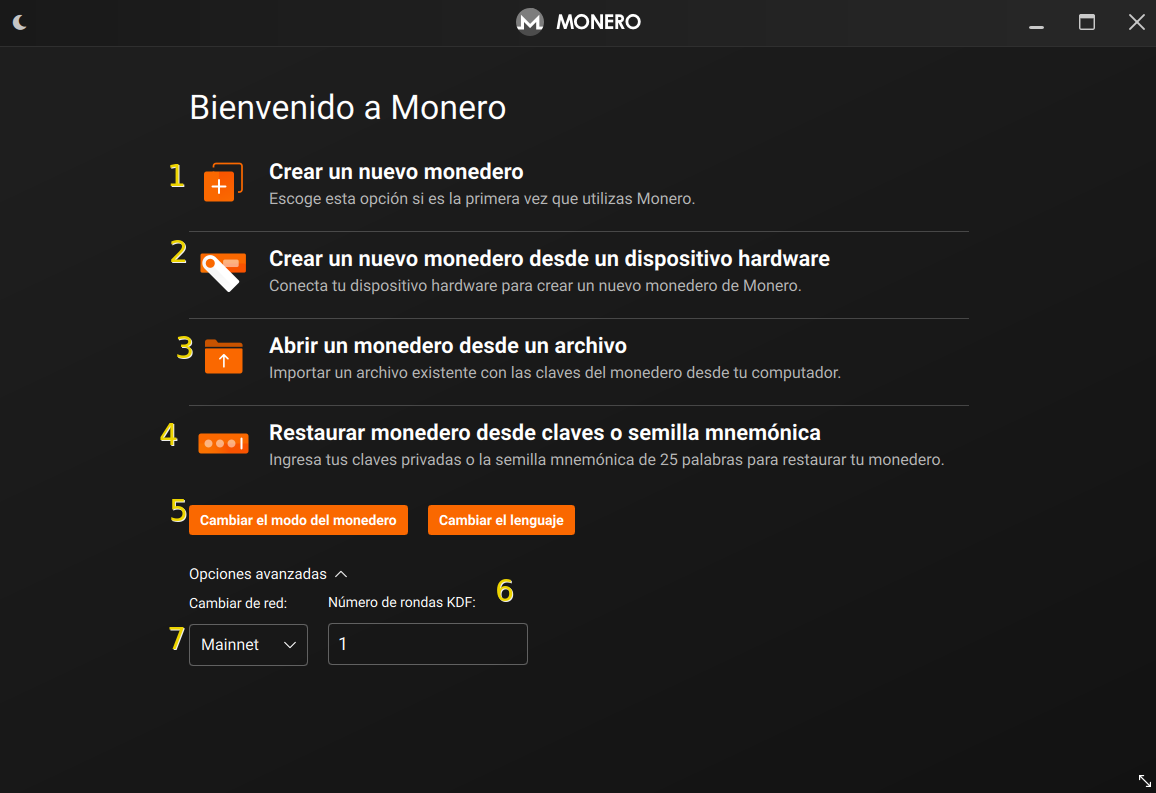Click "Cambiar el modo del monedero" button
This screenshot has height=793, width=1156.
pyautogui.click(x=299, y=520)
